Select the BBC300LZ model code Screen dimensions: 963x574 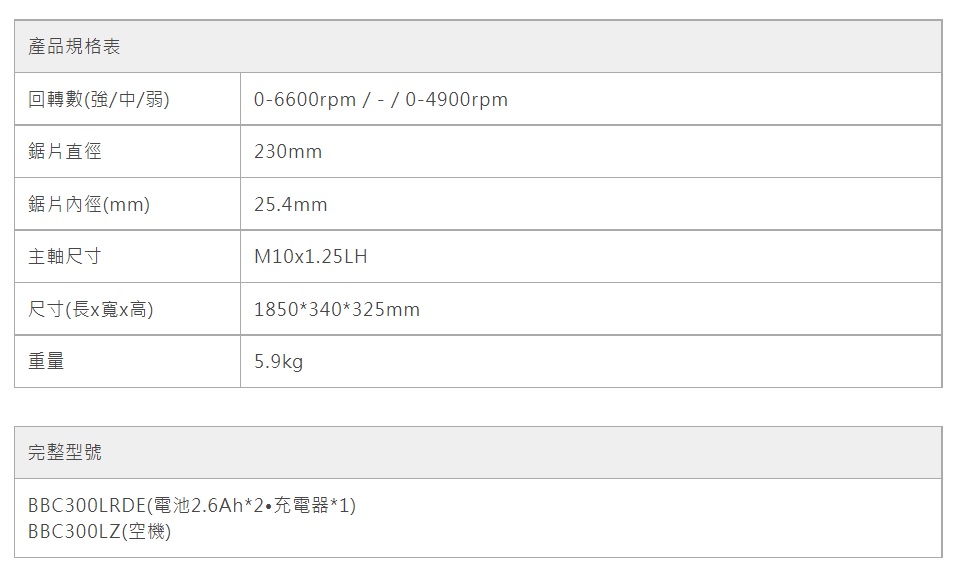coord(75,532)
